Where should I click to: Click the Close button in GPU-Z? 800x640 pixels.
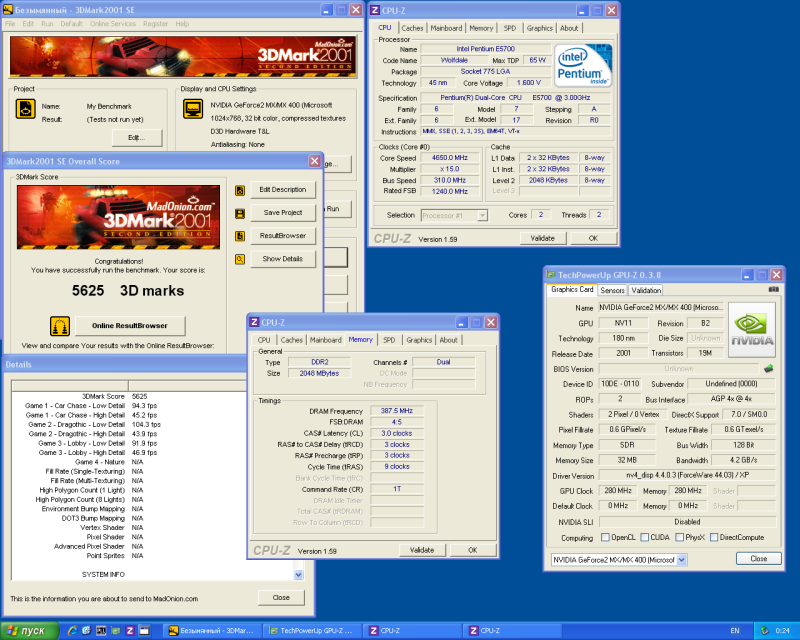[x=759, y=559]
